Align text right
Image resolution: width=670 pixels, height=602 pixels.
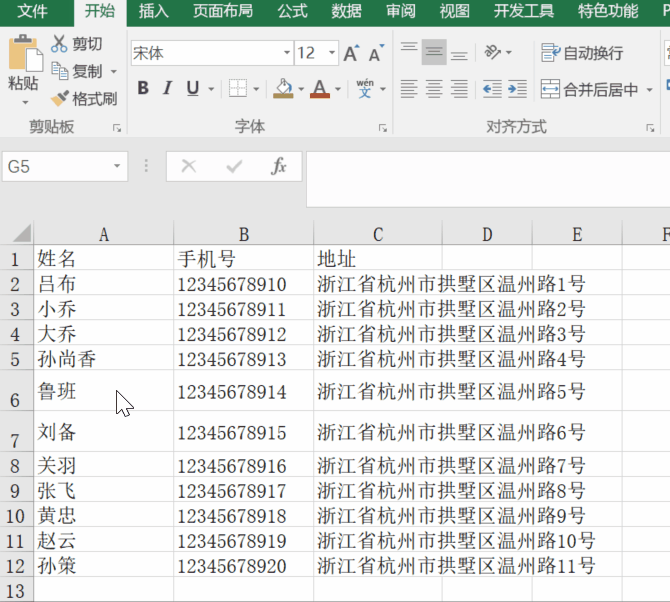click(x=459, y=89)
